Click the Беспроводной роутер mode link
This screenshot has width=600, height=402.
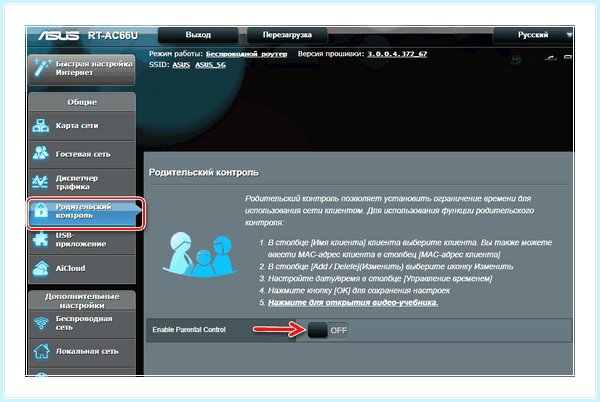tap(246, 54)
